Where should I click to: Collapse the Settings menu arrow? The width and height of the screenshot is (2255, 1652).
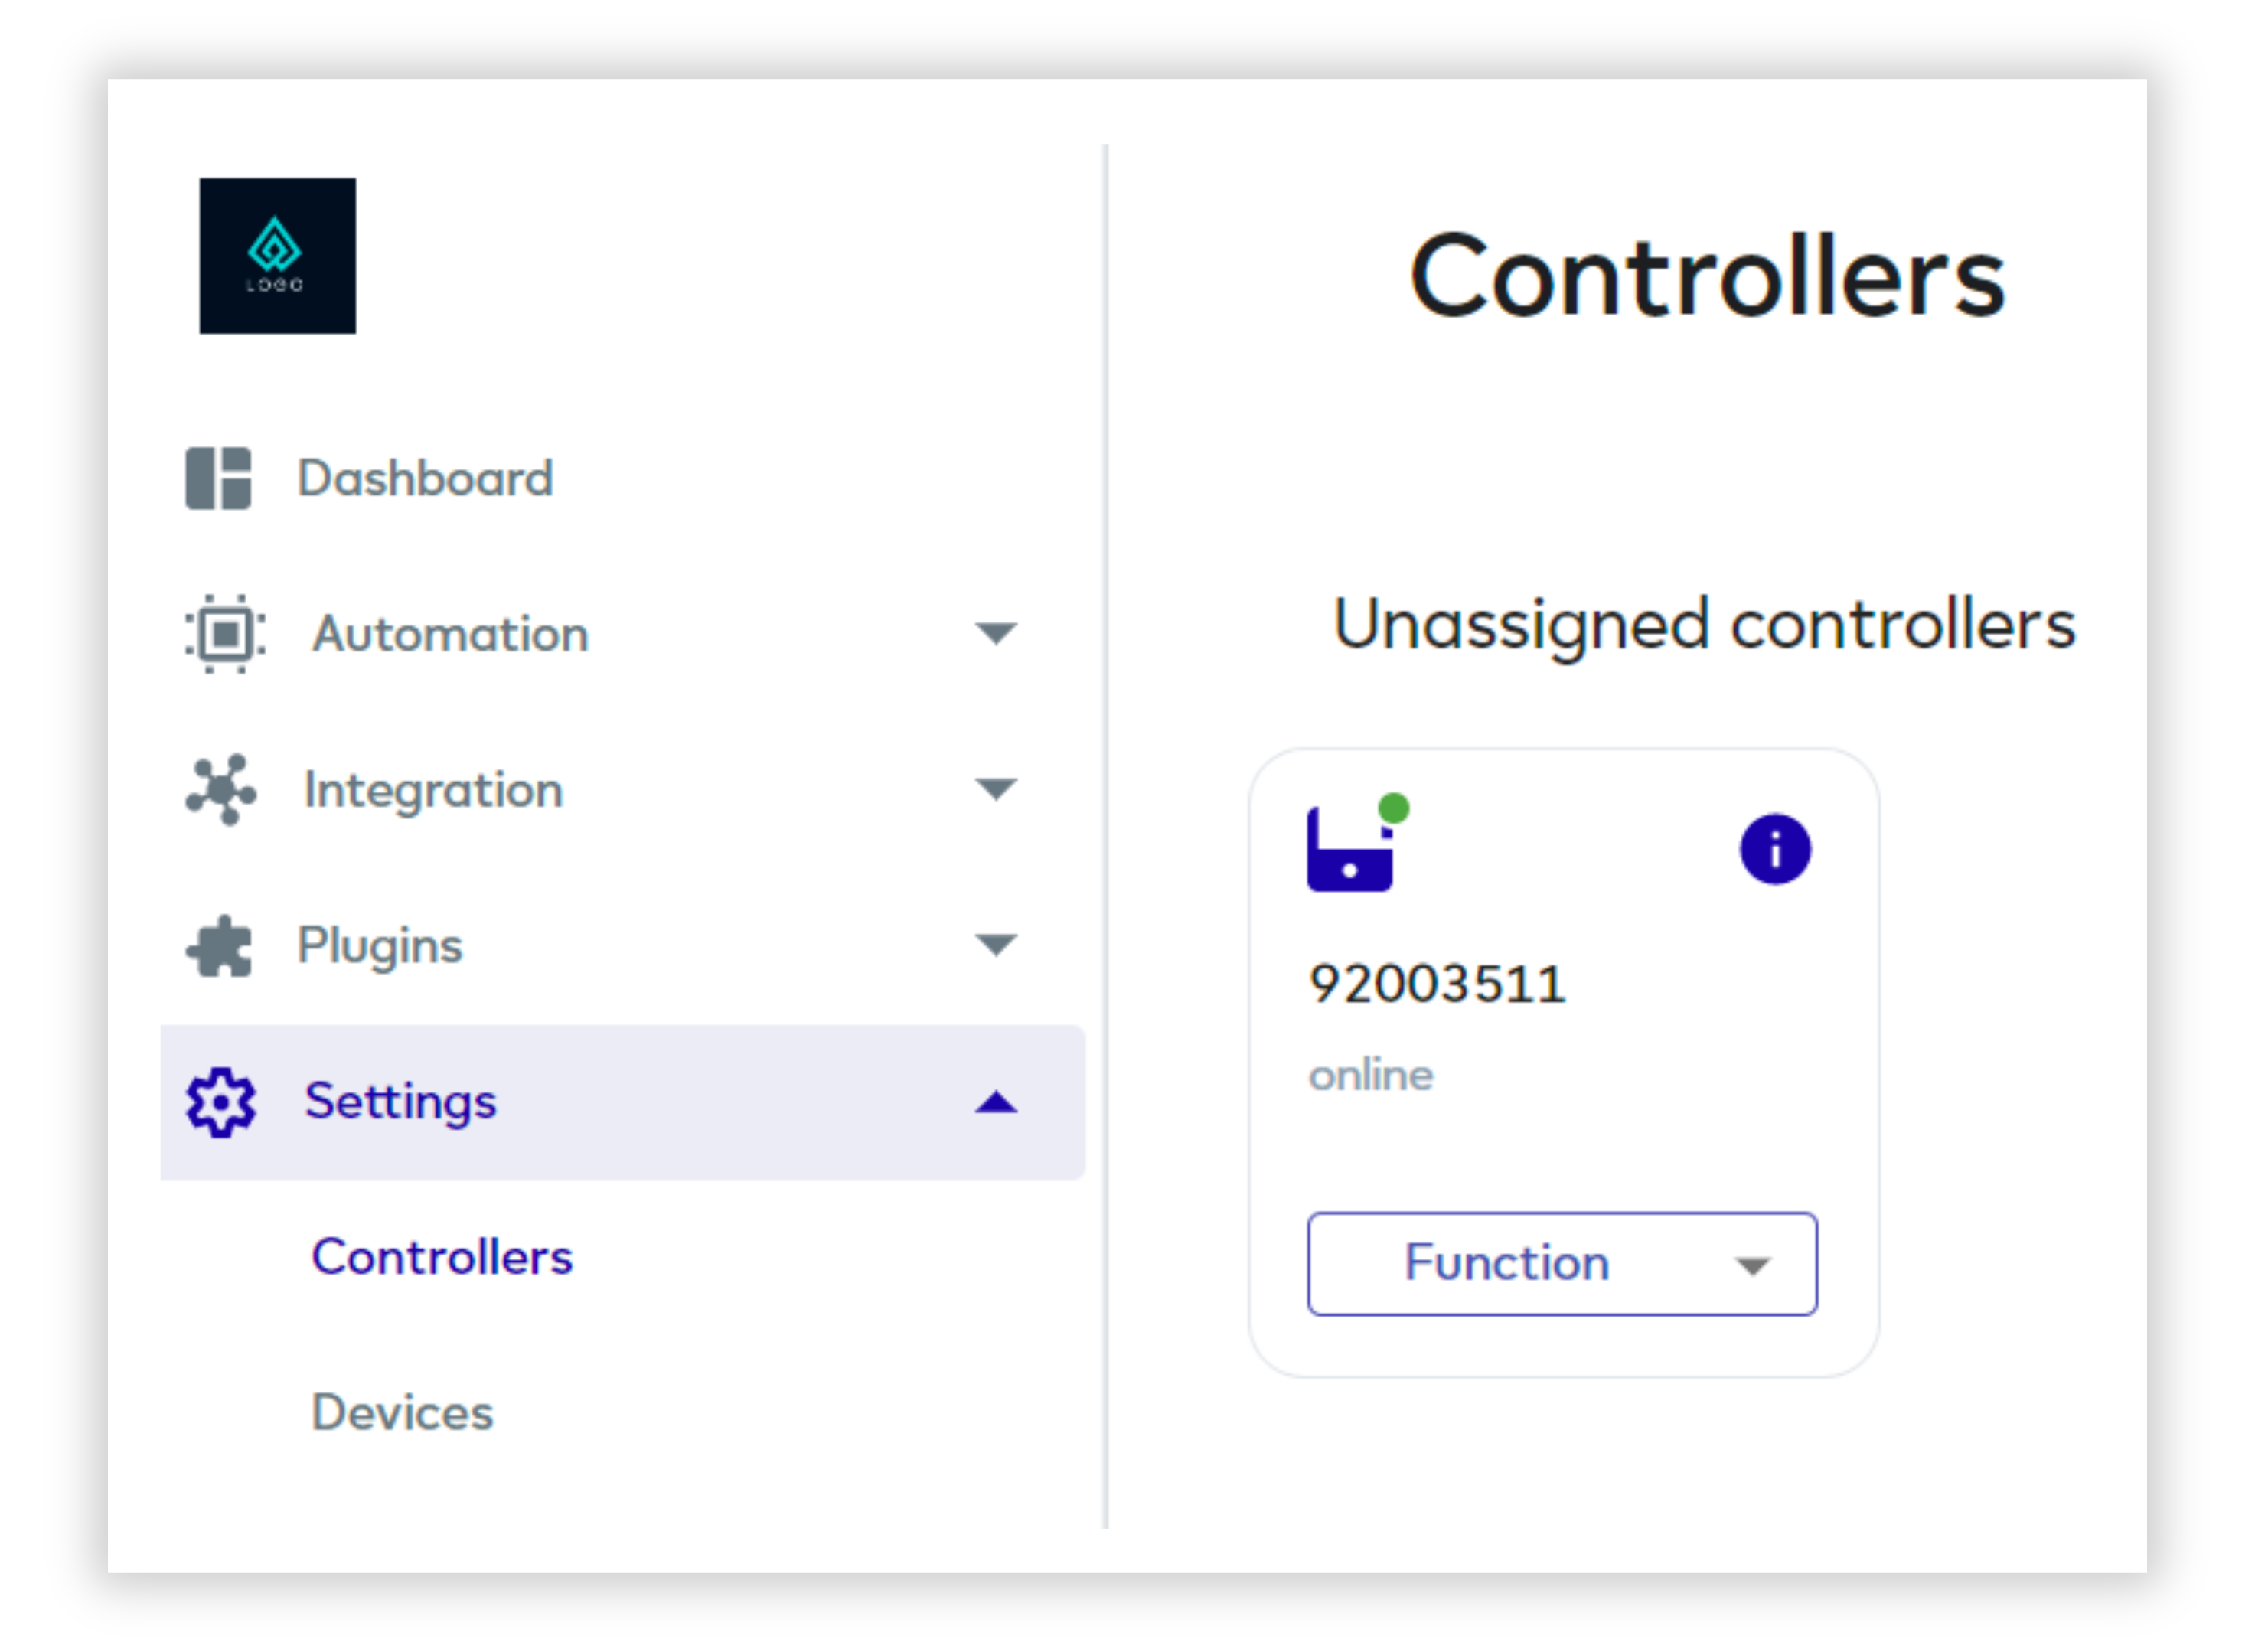(x=996, y=1102)
